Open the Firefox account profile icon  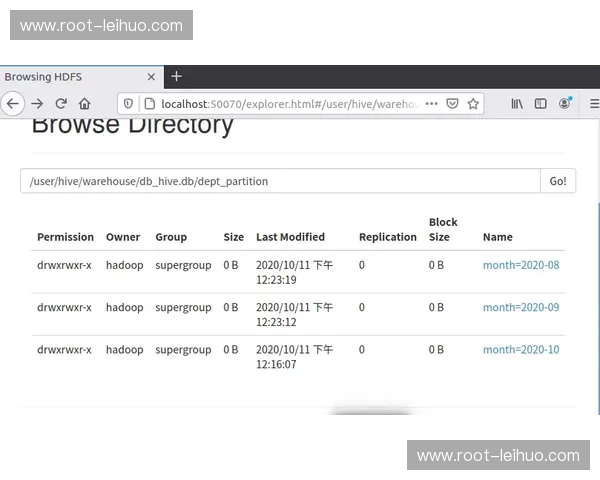[565, 103]
